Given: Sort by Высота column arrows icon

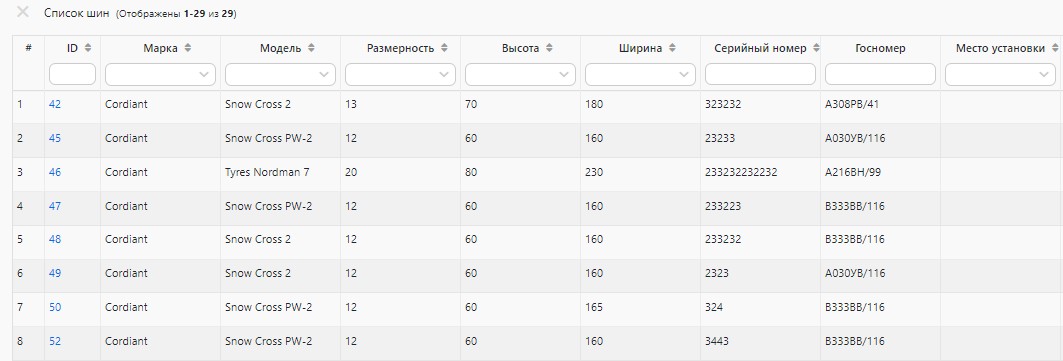Looking at the screenshot, I should 549,48.
